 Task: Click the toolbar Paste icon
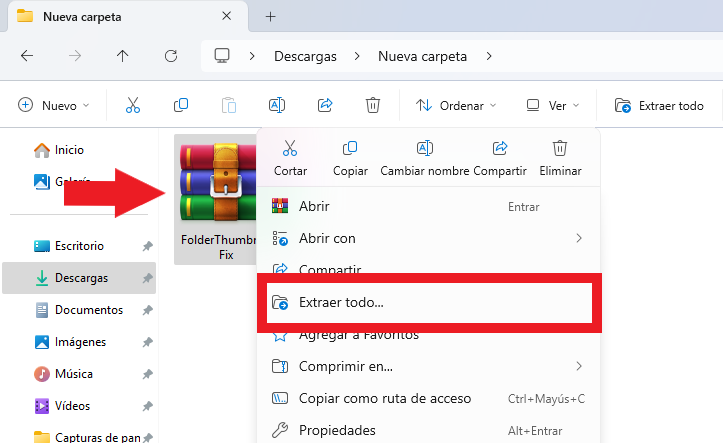point(229,106)
